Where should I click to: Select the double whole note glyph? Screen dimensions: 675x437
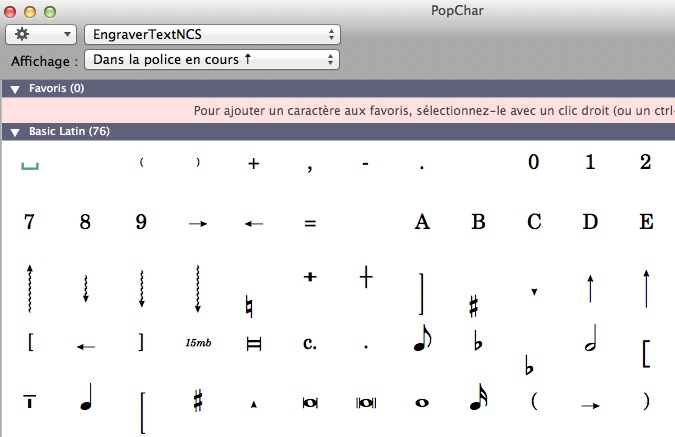(310, 402)
